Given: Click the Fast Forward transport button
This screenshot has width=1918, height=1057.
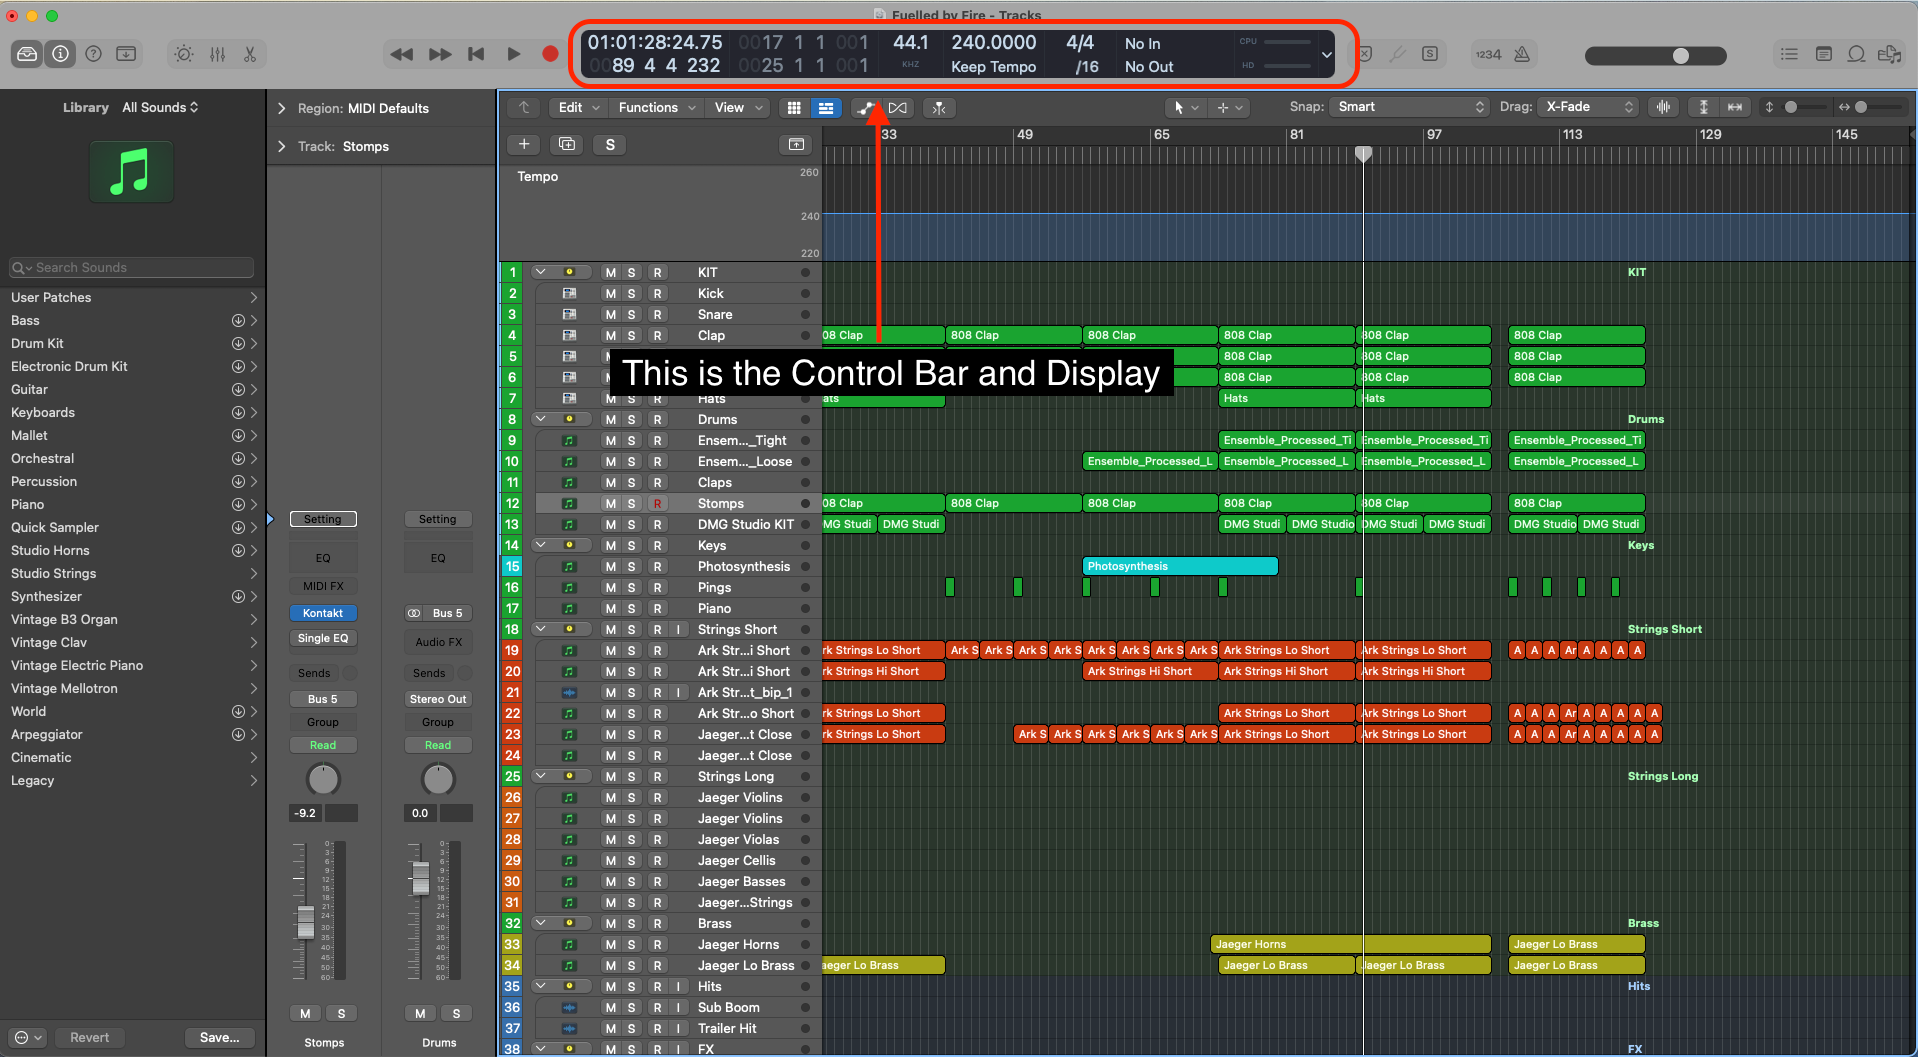Looking at the screenshot, I should (x=440, y=54).
